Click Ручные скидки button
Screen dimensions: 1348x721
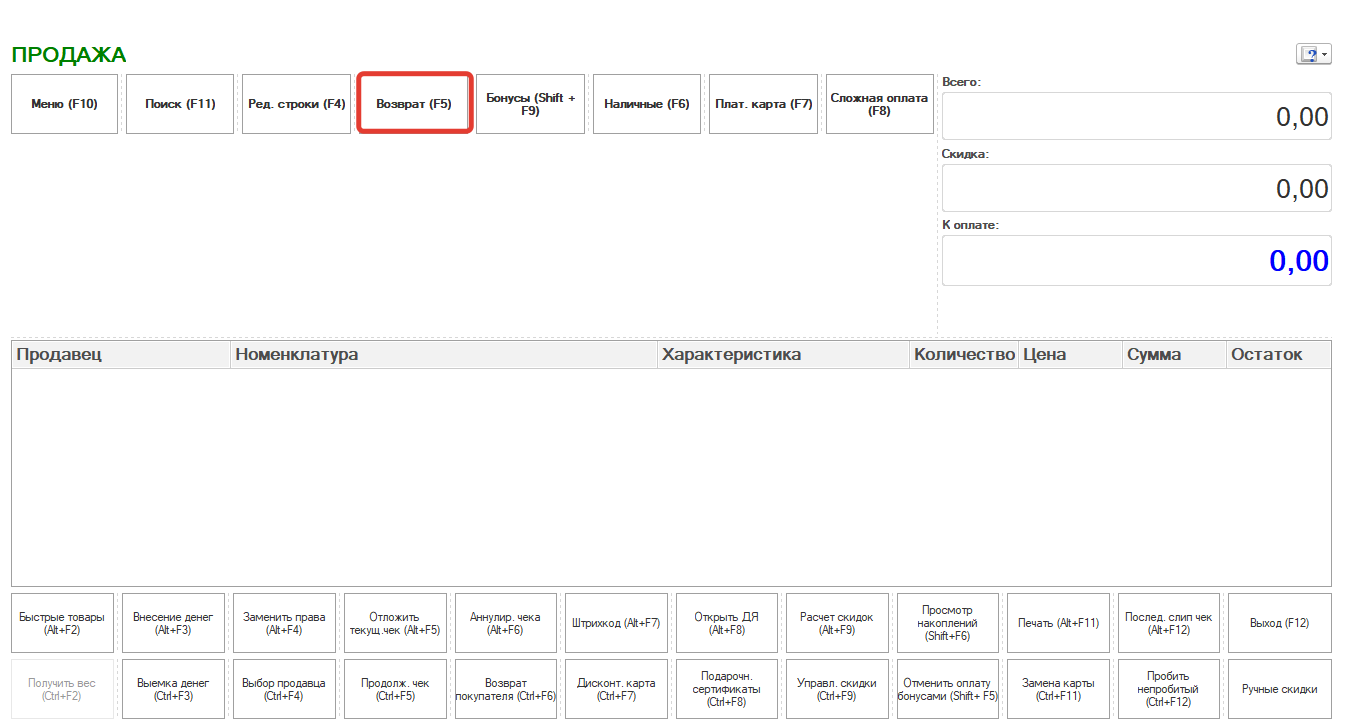[1279, 689]
